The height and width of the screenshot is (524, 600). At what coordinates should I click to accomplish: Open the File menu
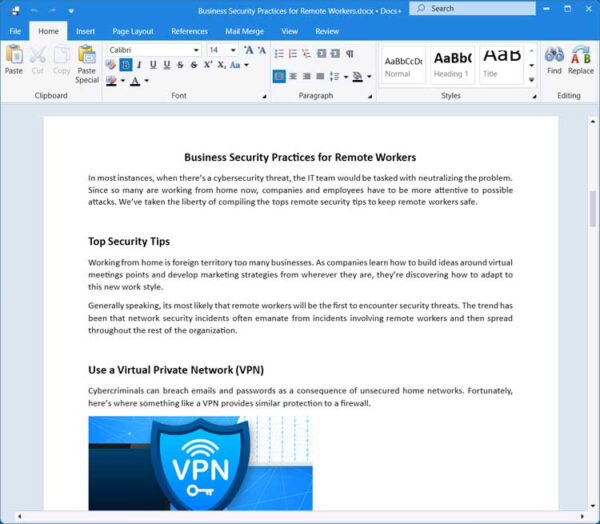coord(15,31)
